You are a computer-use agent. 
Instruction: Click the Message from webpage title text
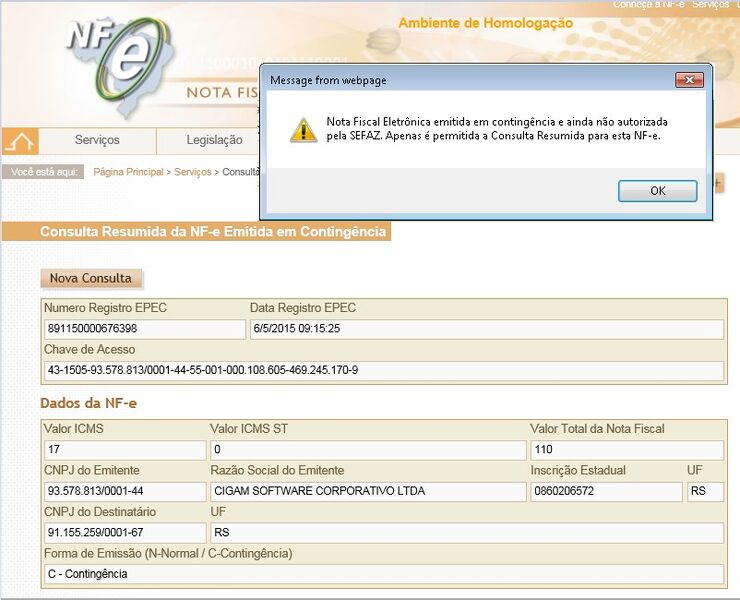(328, 80)
